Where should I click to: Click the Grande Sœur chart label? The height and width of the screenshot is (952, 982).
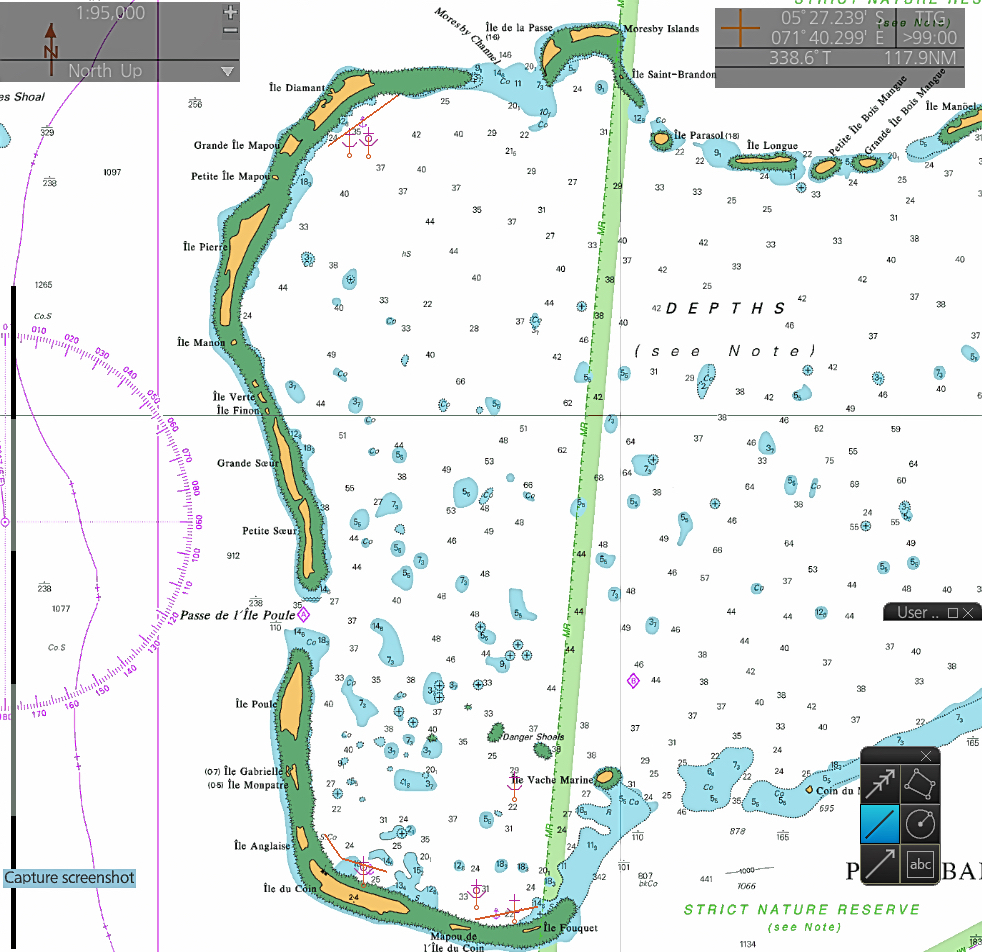click(x=248, y=463)
